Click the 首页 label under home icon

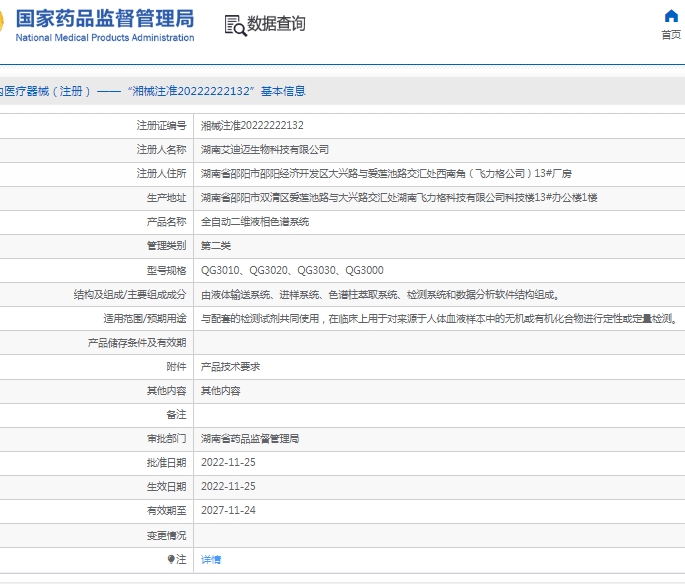coord(671,35)
